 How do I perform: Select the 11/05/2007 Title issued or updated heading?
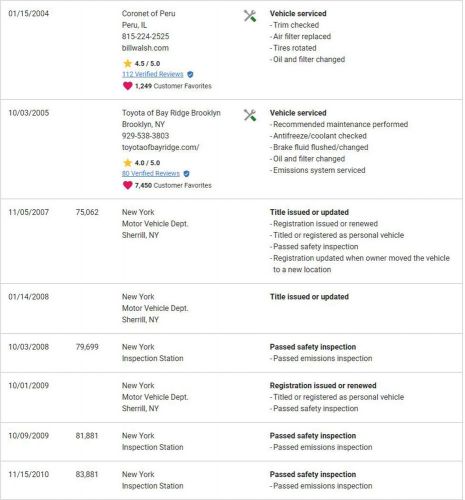[309, 212]
